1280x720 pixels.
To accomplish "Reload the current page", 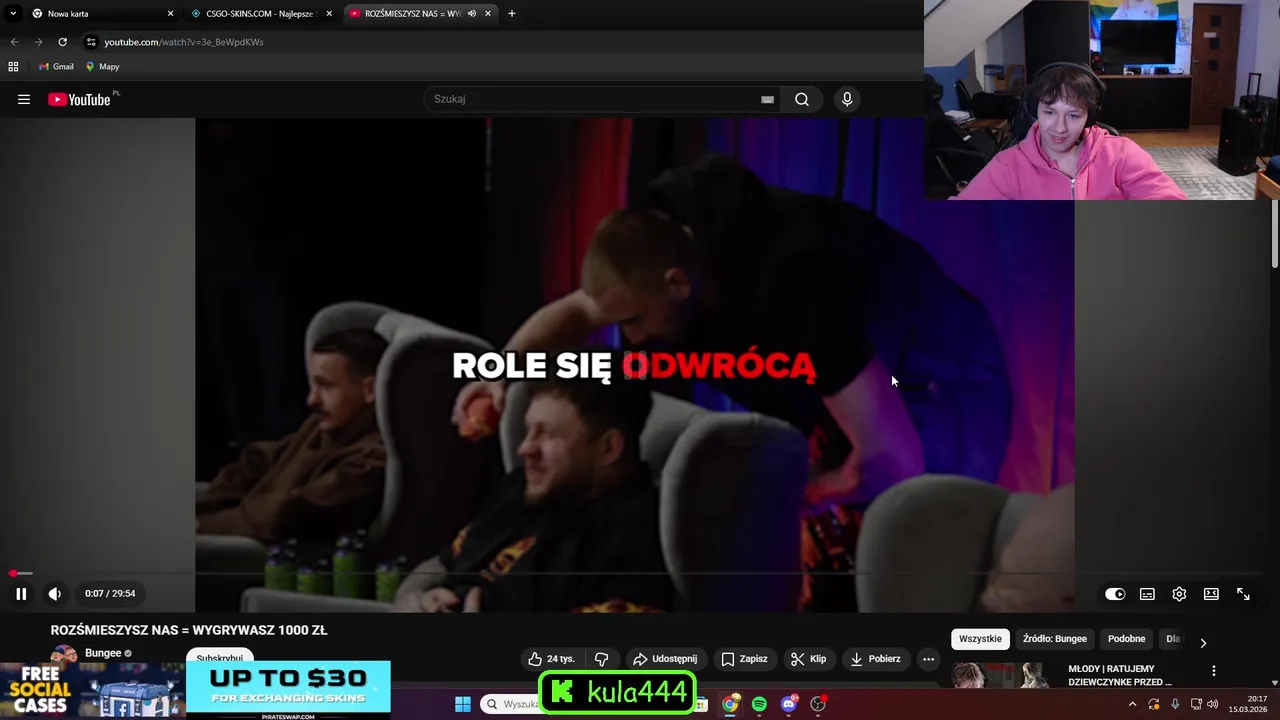I will pyautogui.click(x=62, y=42).
